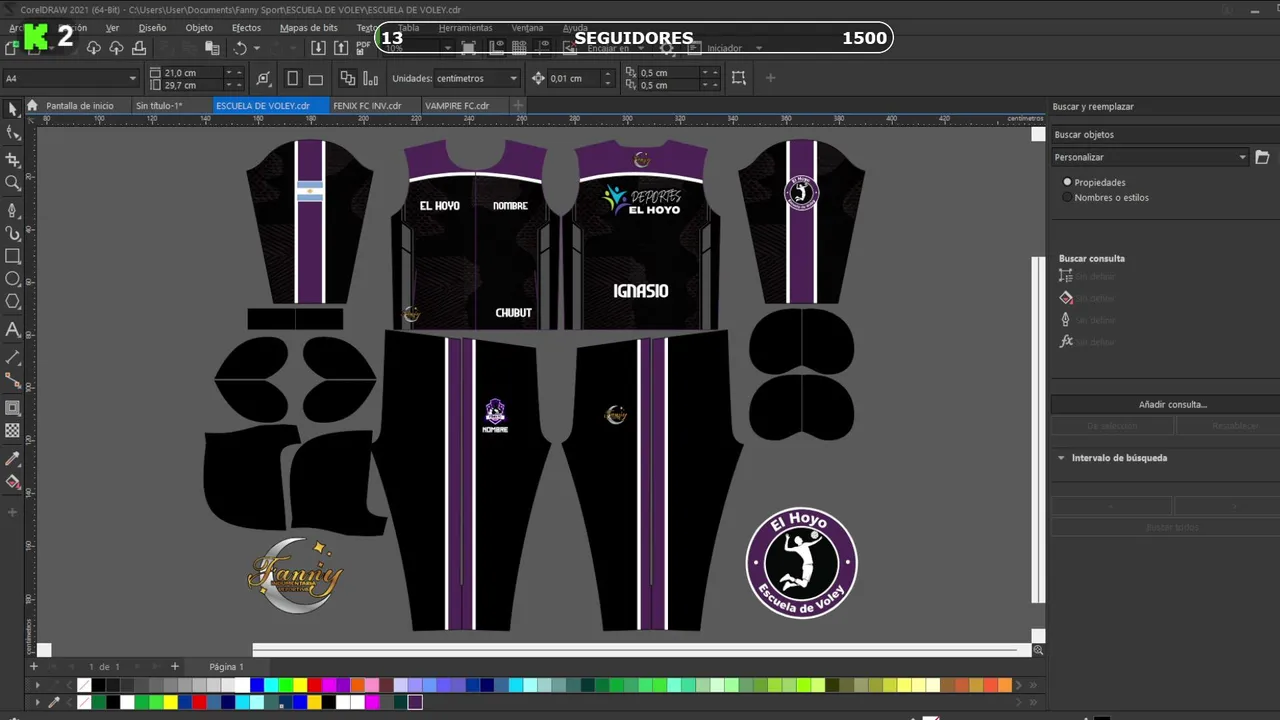
Task: Click the horizontal canvas scrollbar
Action: [641, 650]
